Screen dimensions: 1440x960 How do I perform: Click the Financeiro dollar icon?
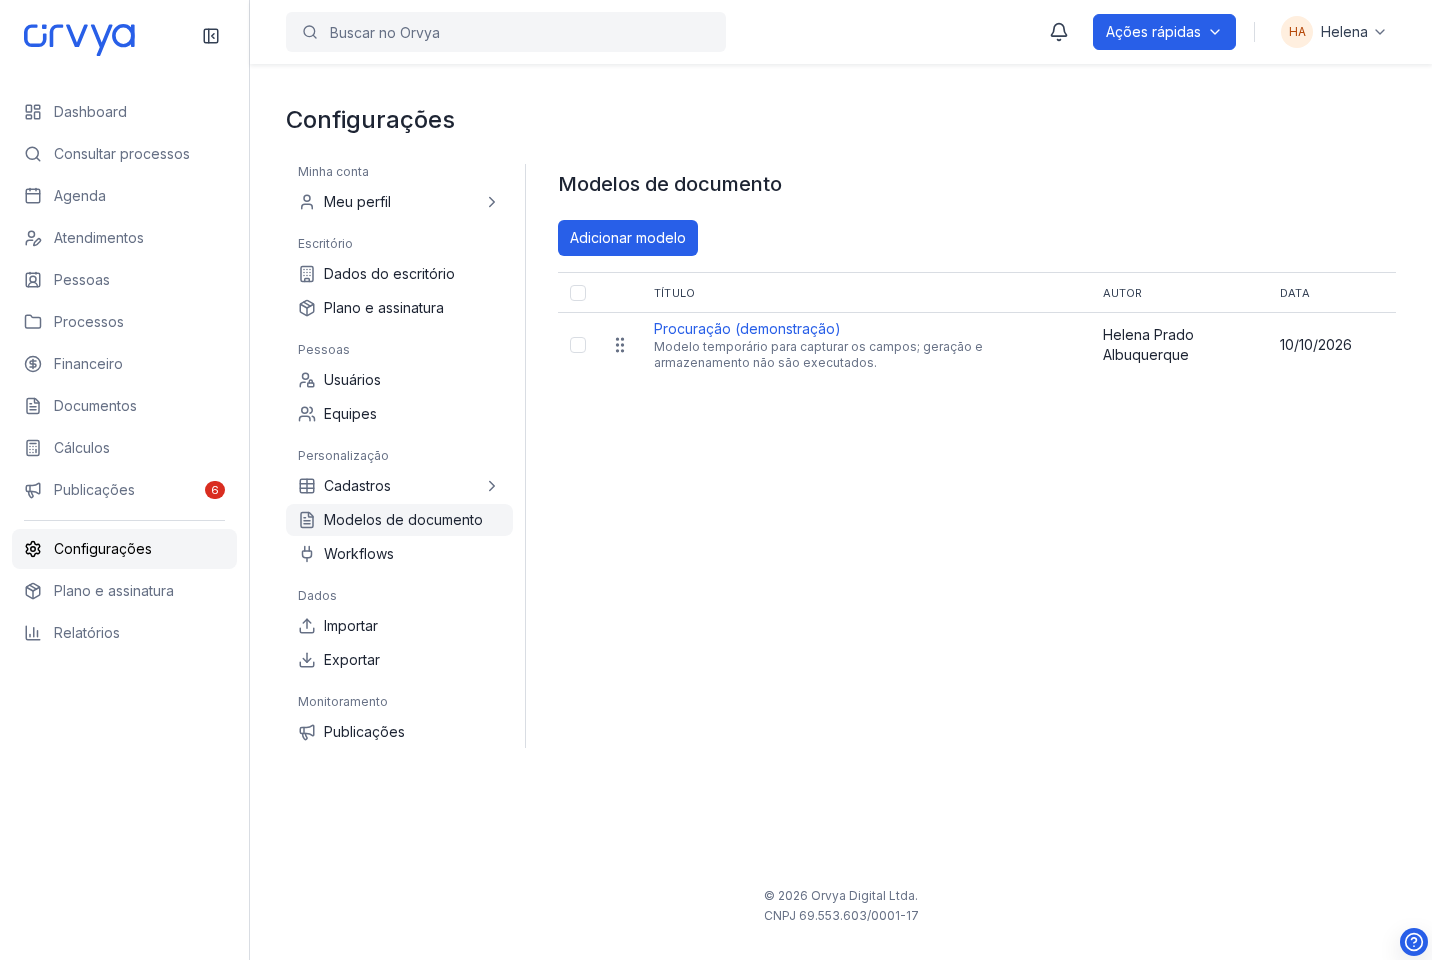33,364
